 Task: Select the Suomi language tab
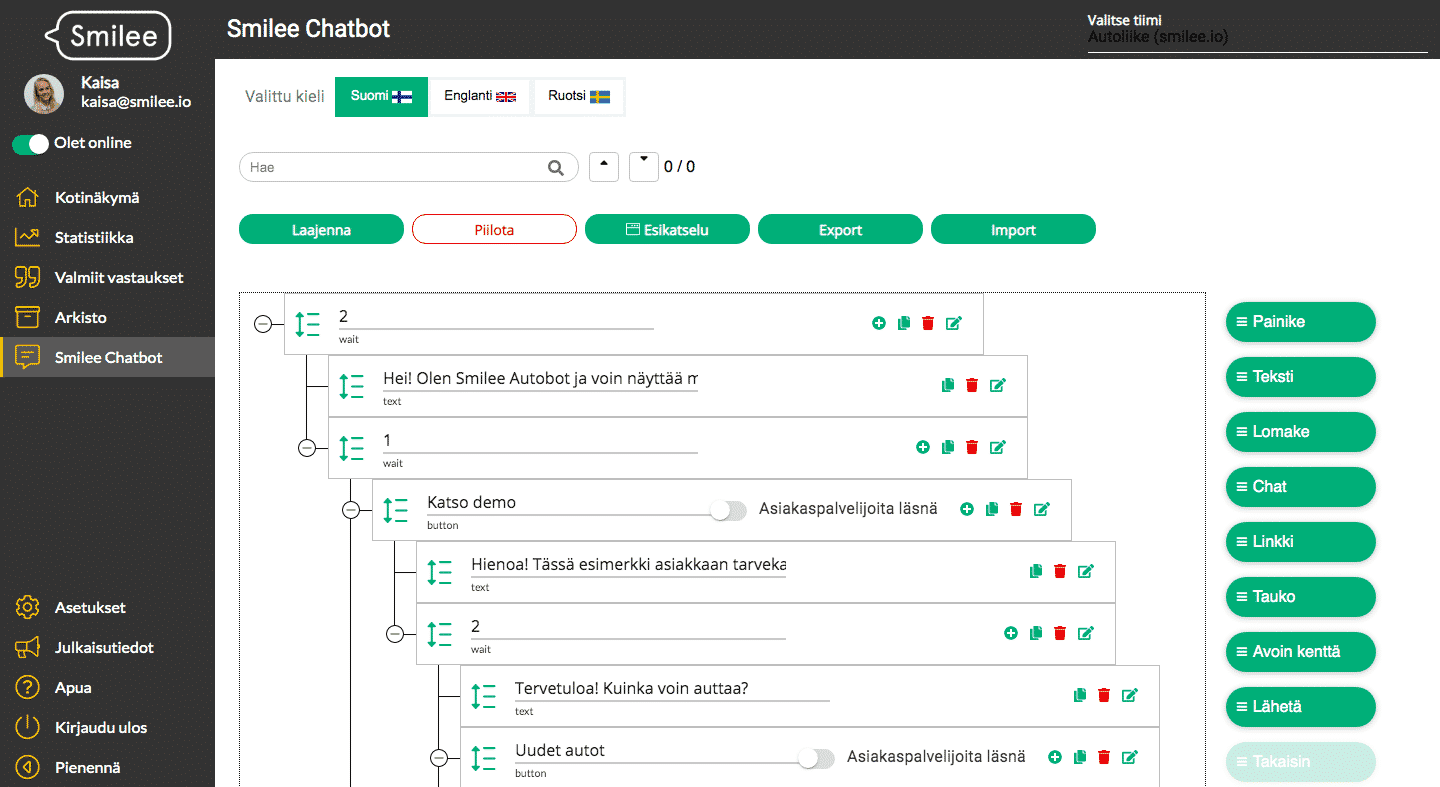click(381, 97)
